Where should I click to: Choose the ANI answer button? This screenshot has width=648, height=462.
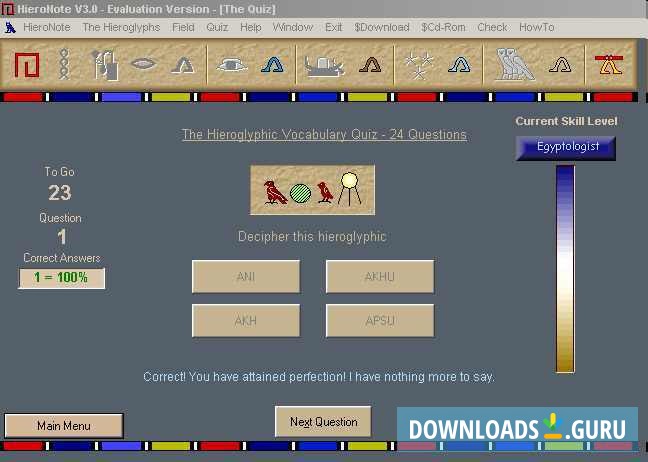pyautogui.click(x=246, y=276)
